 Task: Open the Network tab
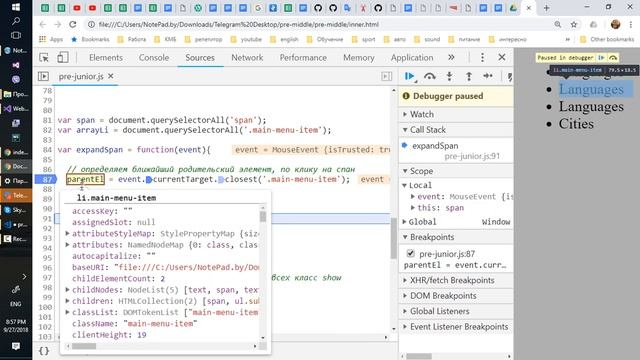247,58
